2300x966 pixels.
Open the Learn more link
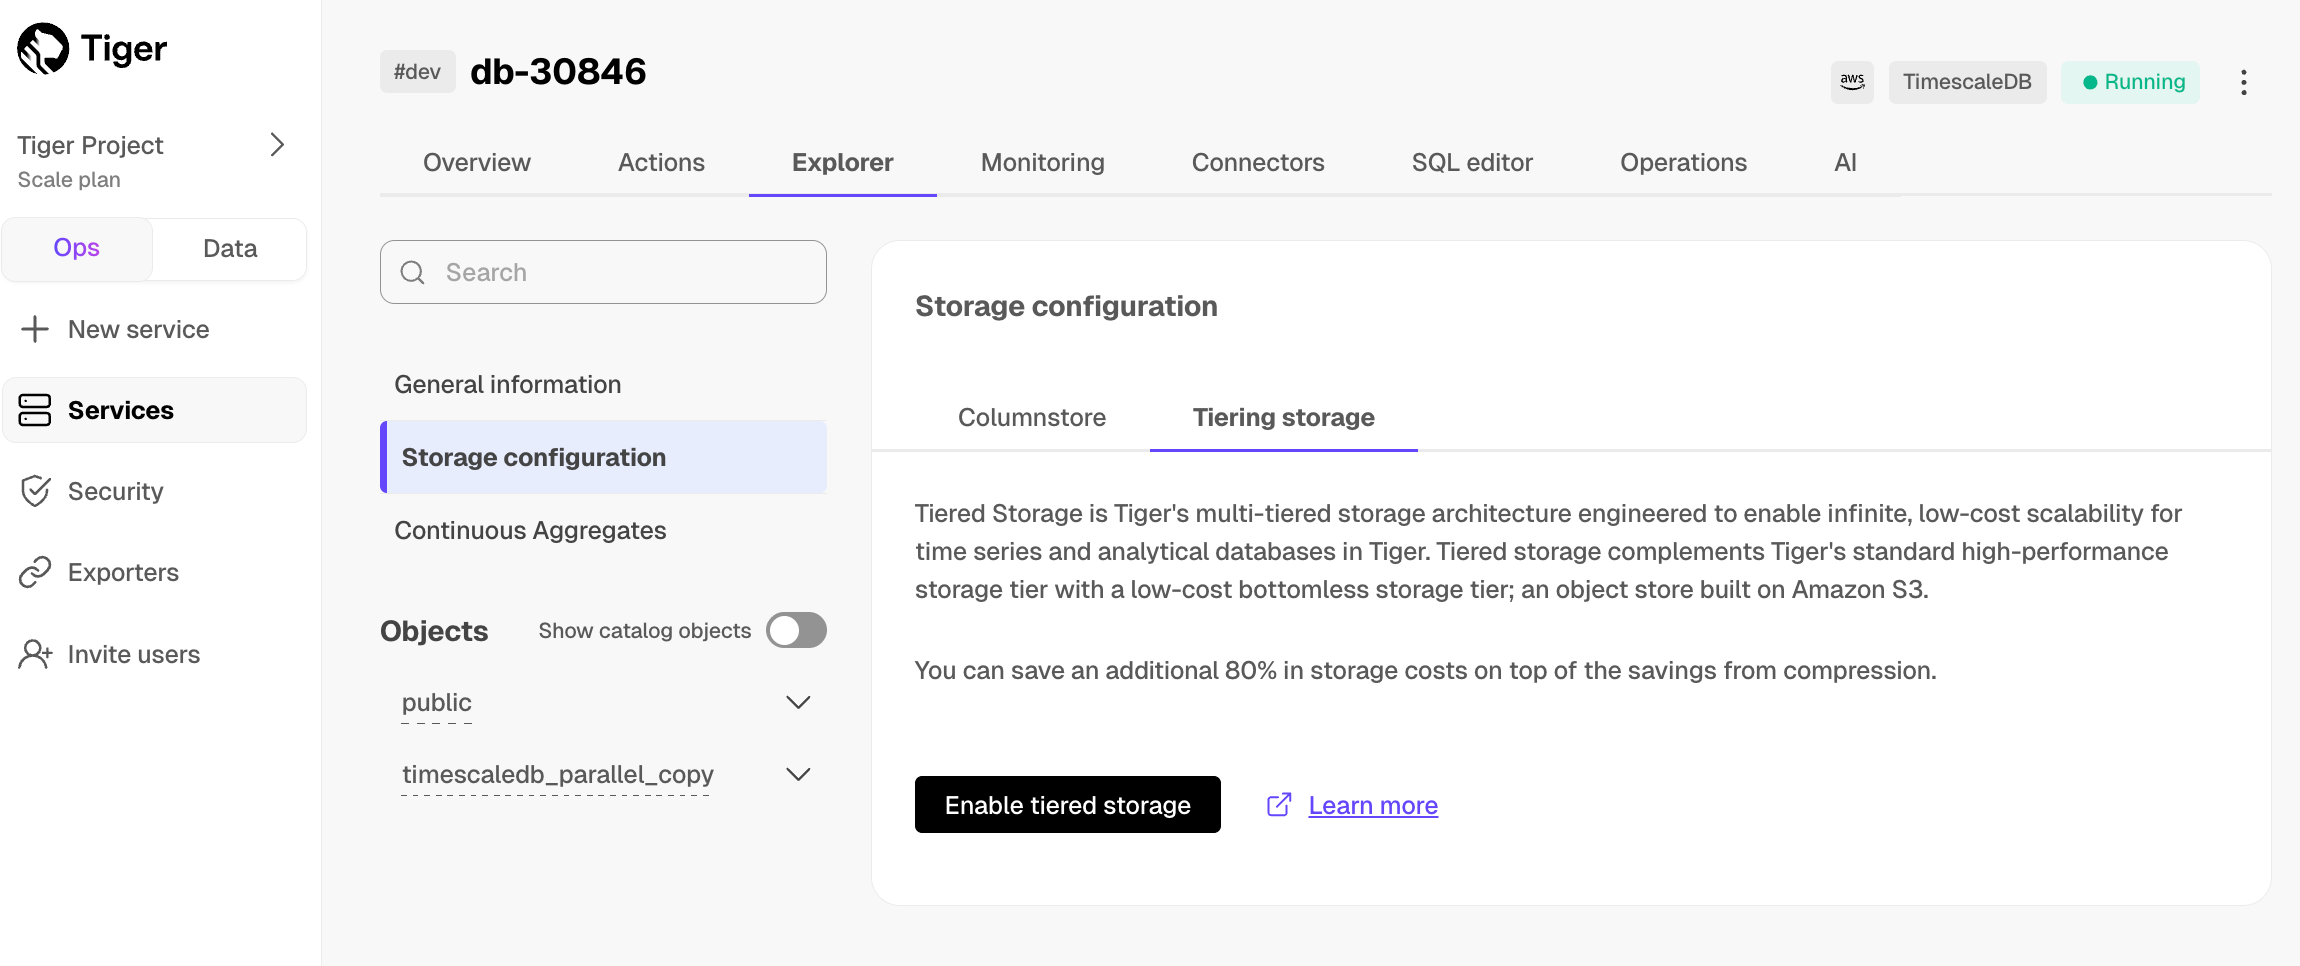[x=1372, y=805]
